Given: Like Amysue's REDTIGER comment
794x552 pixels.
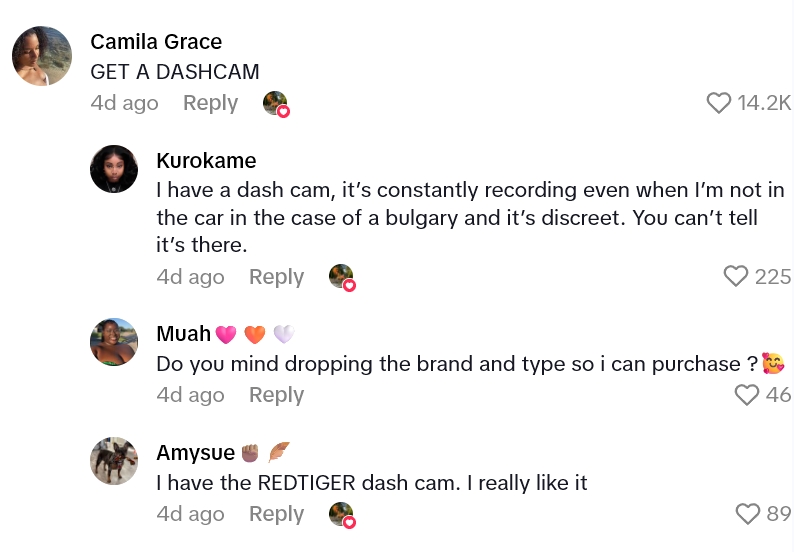Looking at the screenshot, I should point(747,514).
